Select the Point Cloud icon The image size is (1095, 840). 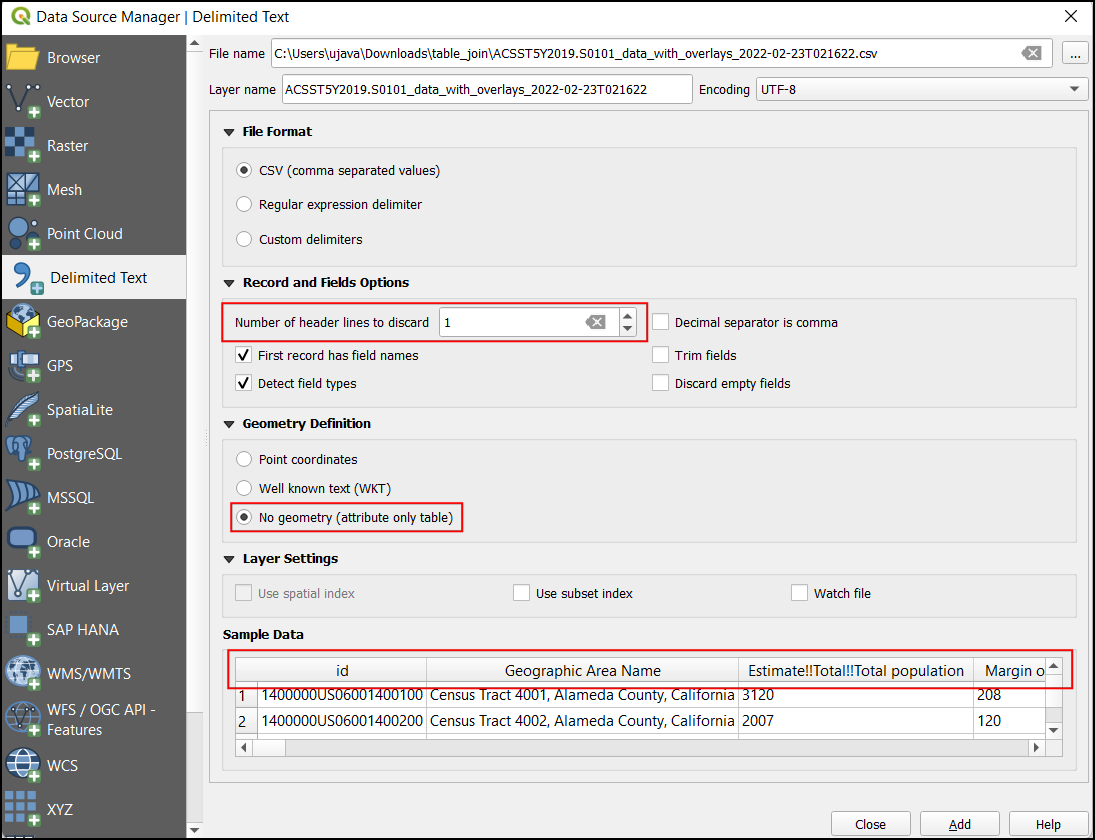tap(23, 234)
